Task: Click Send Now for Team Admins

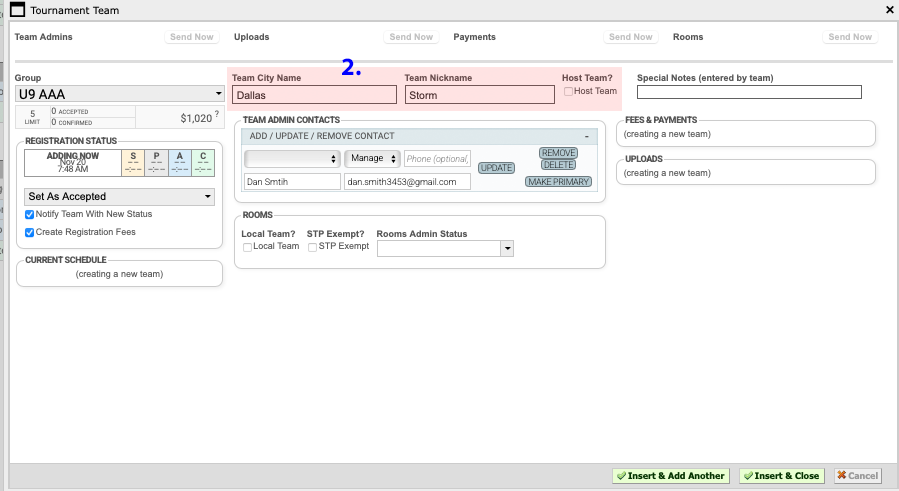Action: click(x=191, y=37)
